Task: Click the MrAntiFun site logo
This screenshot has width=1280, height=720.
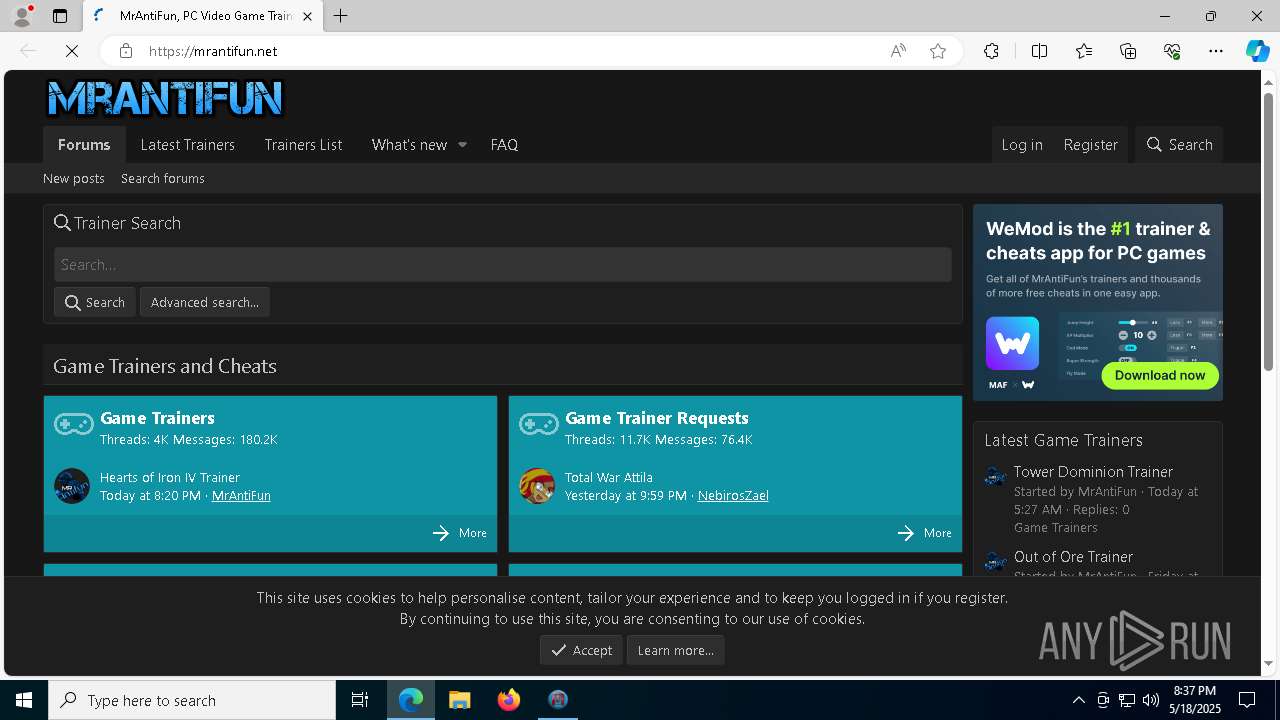Action: pyautogui.click(x=165, y=98)
